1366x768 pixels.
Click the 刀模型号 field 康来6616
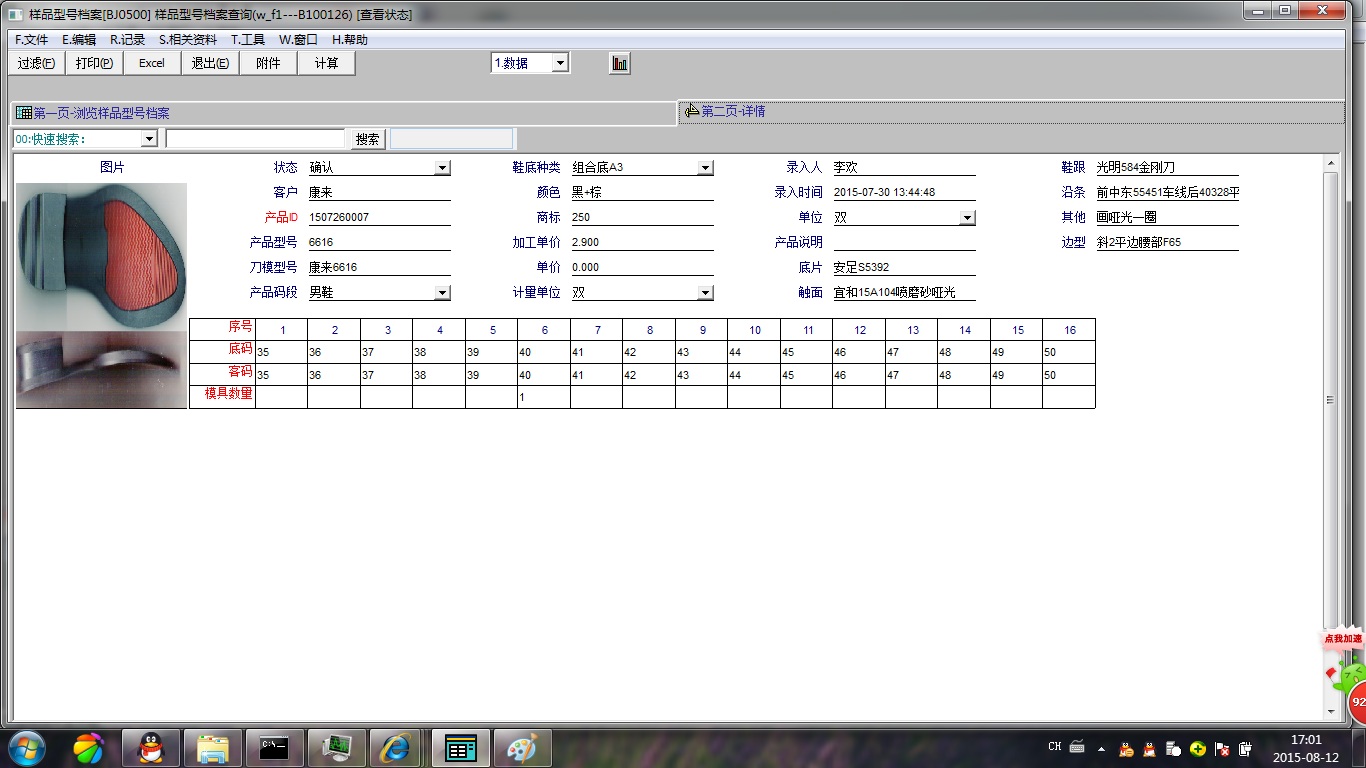pos(378,268)
